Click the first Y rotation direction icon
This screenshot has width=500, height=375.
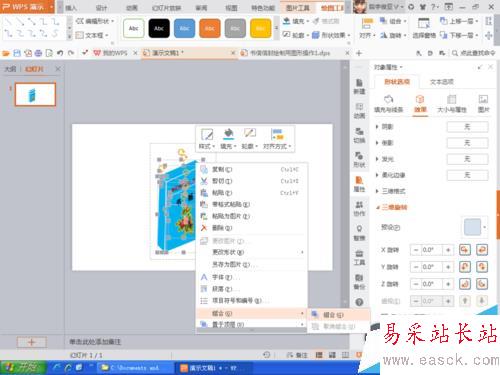[465, 267]
